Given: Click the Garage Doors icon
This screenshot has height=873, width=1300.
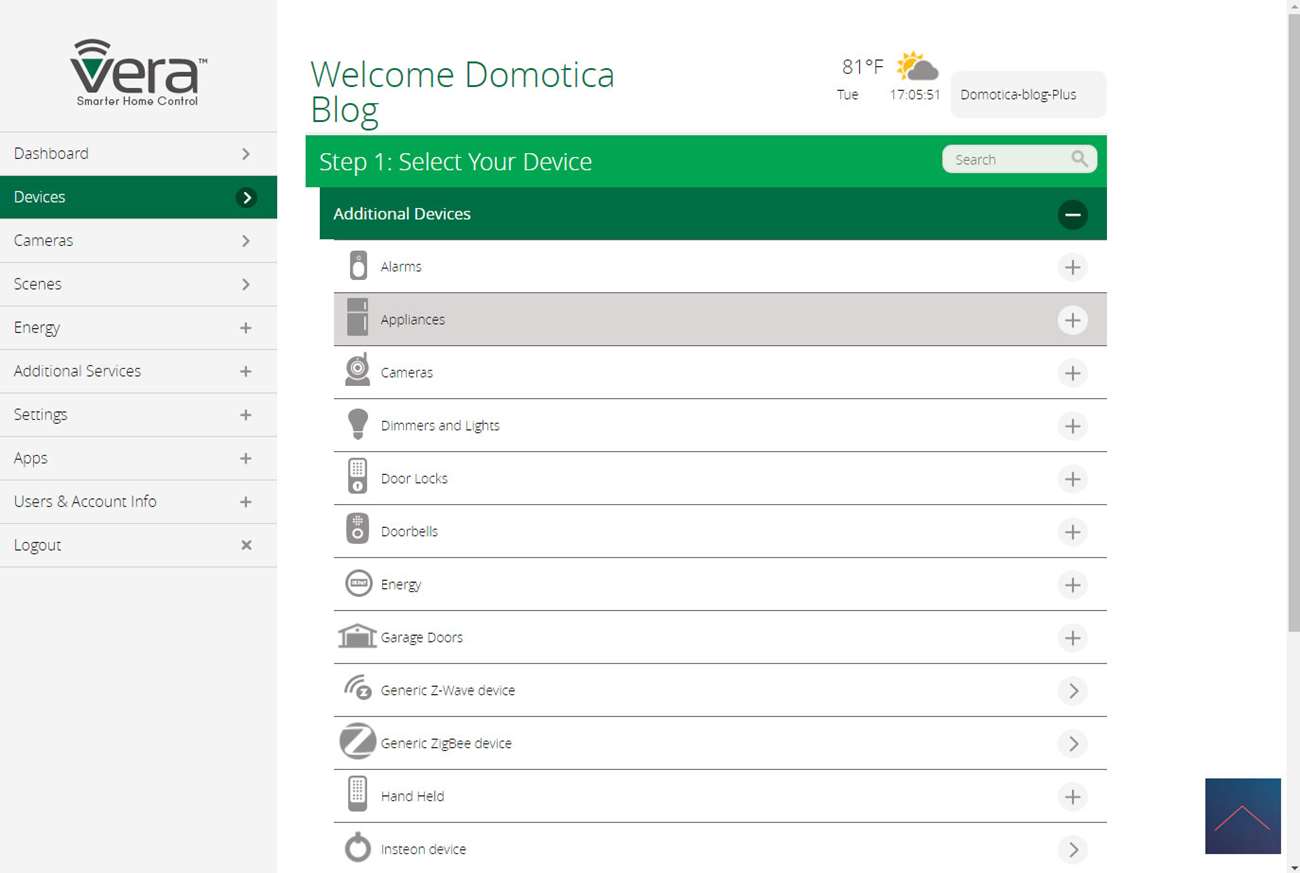Looking at the screenshot, I should pyautogui.click(x=357, y=636).
